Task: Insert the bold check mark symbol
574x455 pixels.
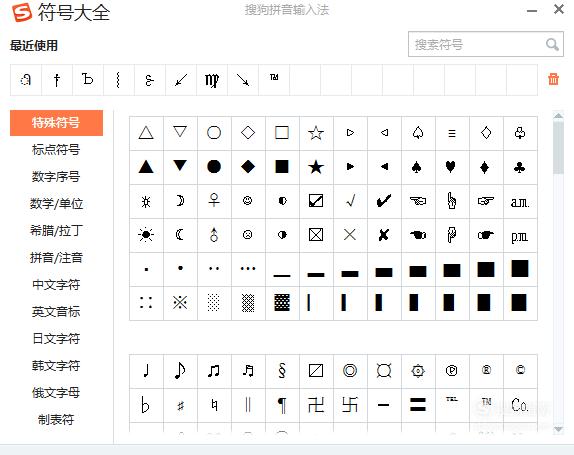Action: [x=384, y=201]
